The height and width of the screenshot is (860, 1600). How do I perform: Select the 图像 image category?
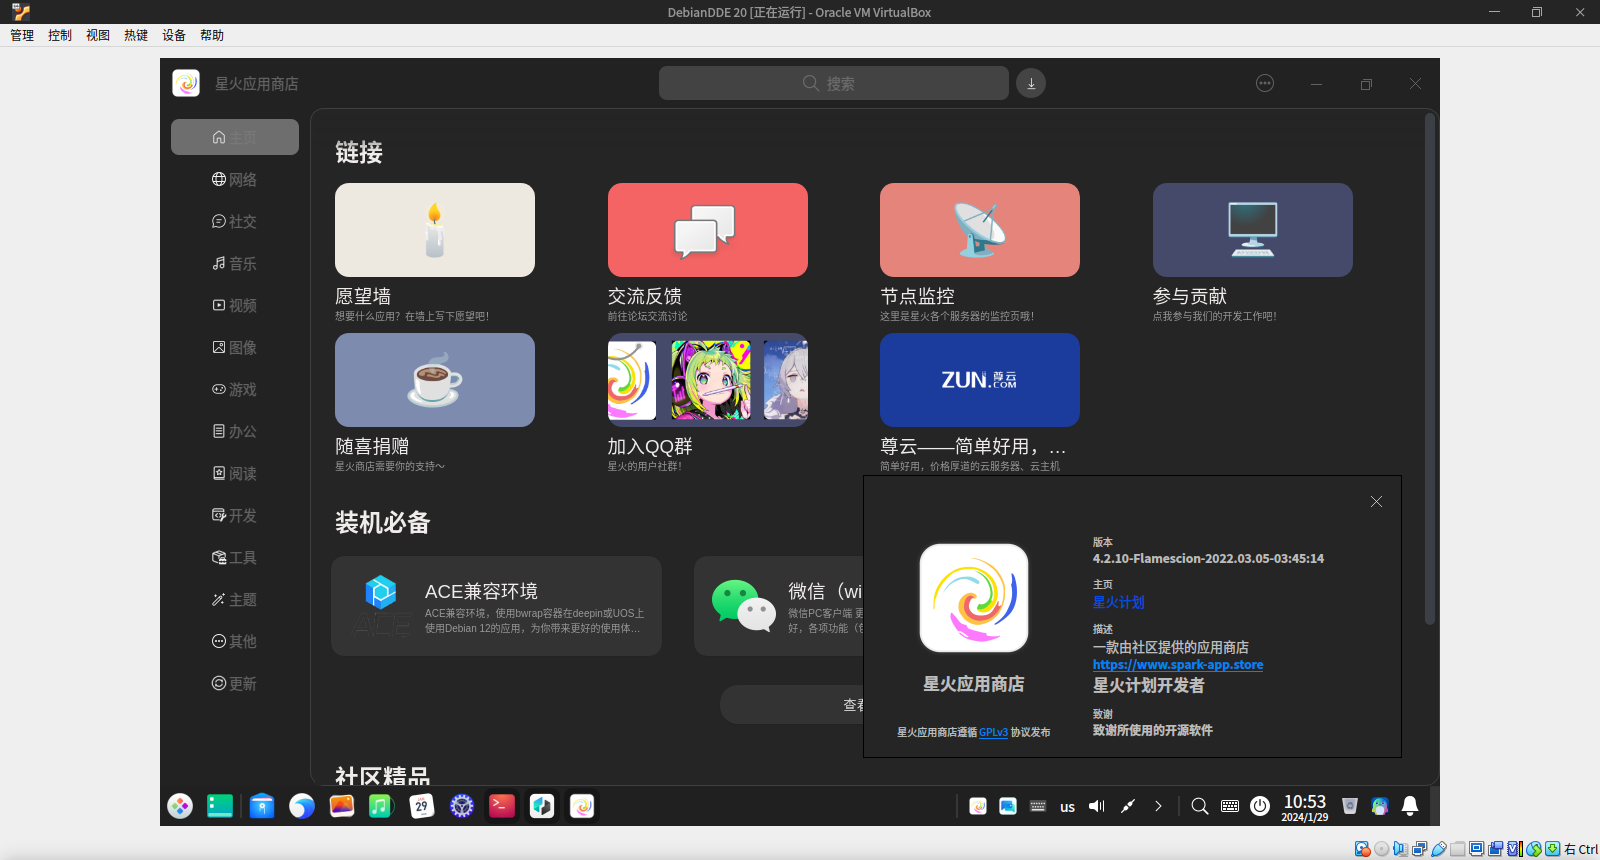click(x=235, y=347)
